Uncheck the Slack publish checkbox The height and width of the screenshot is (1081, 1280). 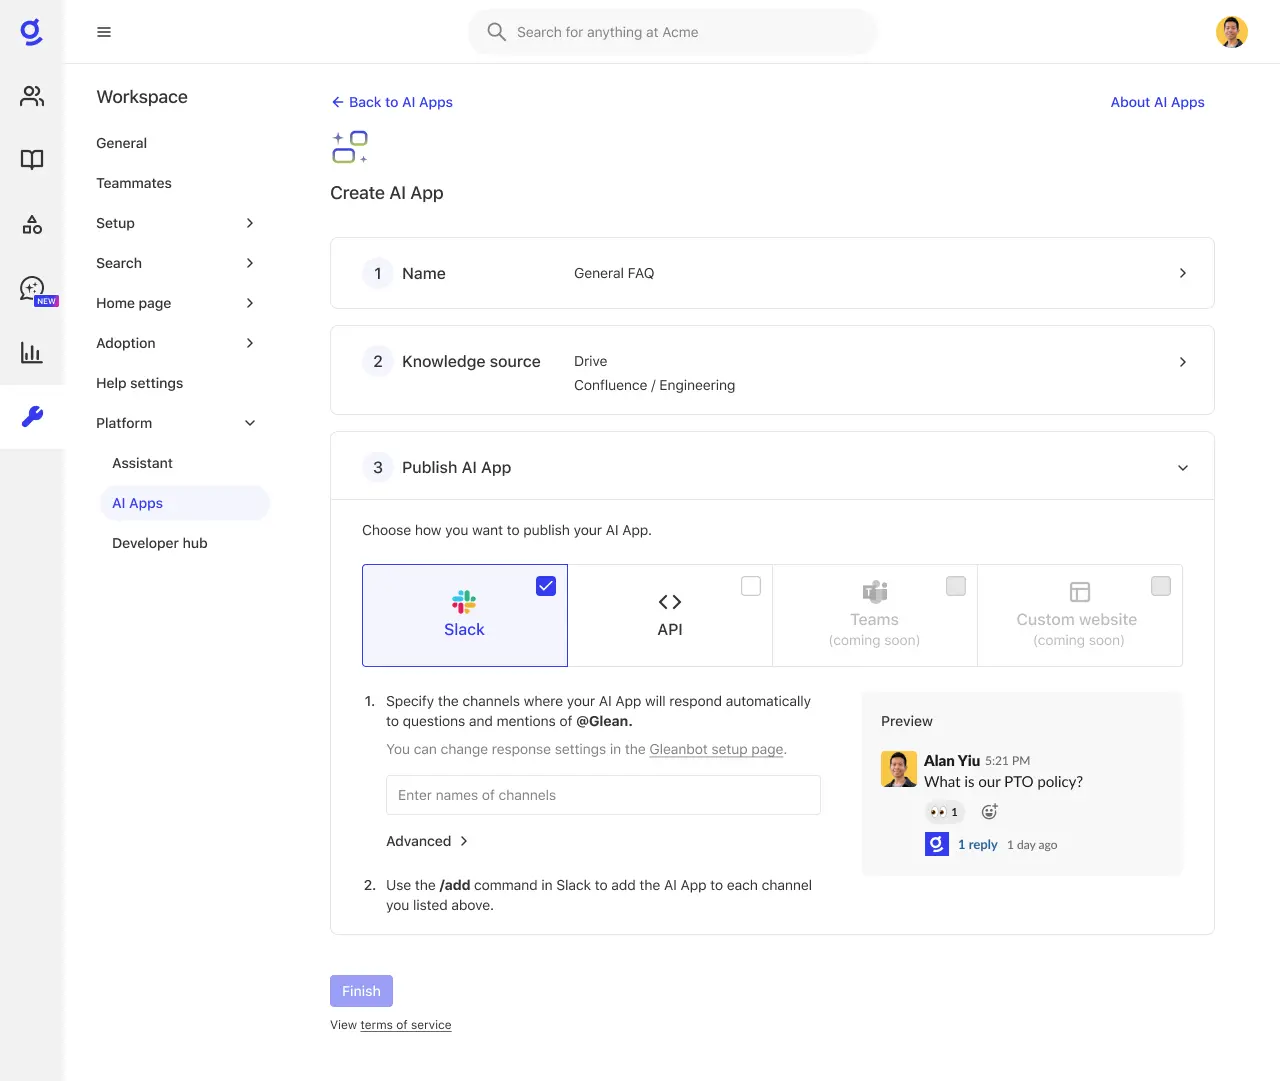(x=545, y=586)
